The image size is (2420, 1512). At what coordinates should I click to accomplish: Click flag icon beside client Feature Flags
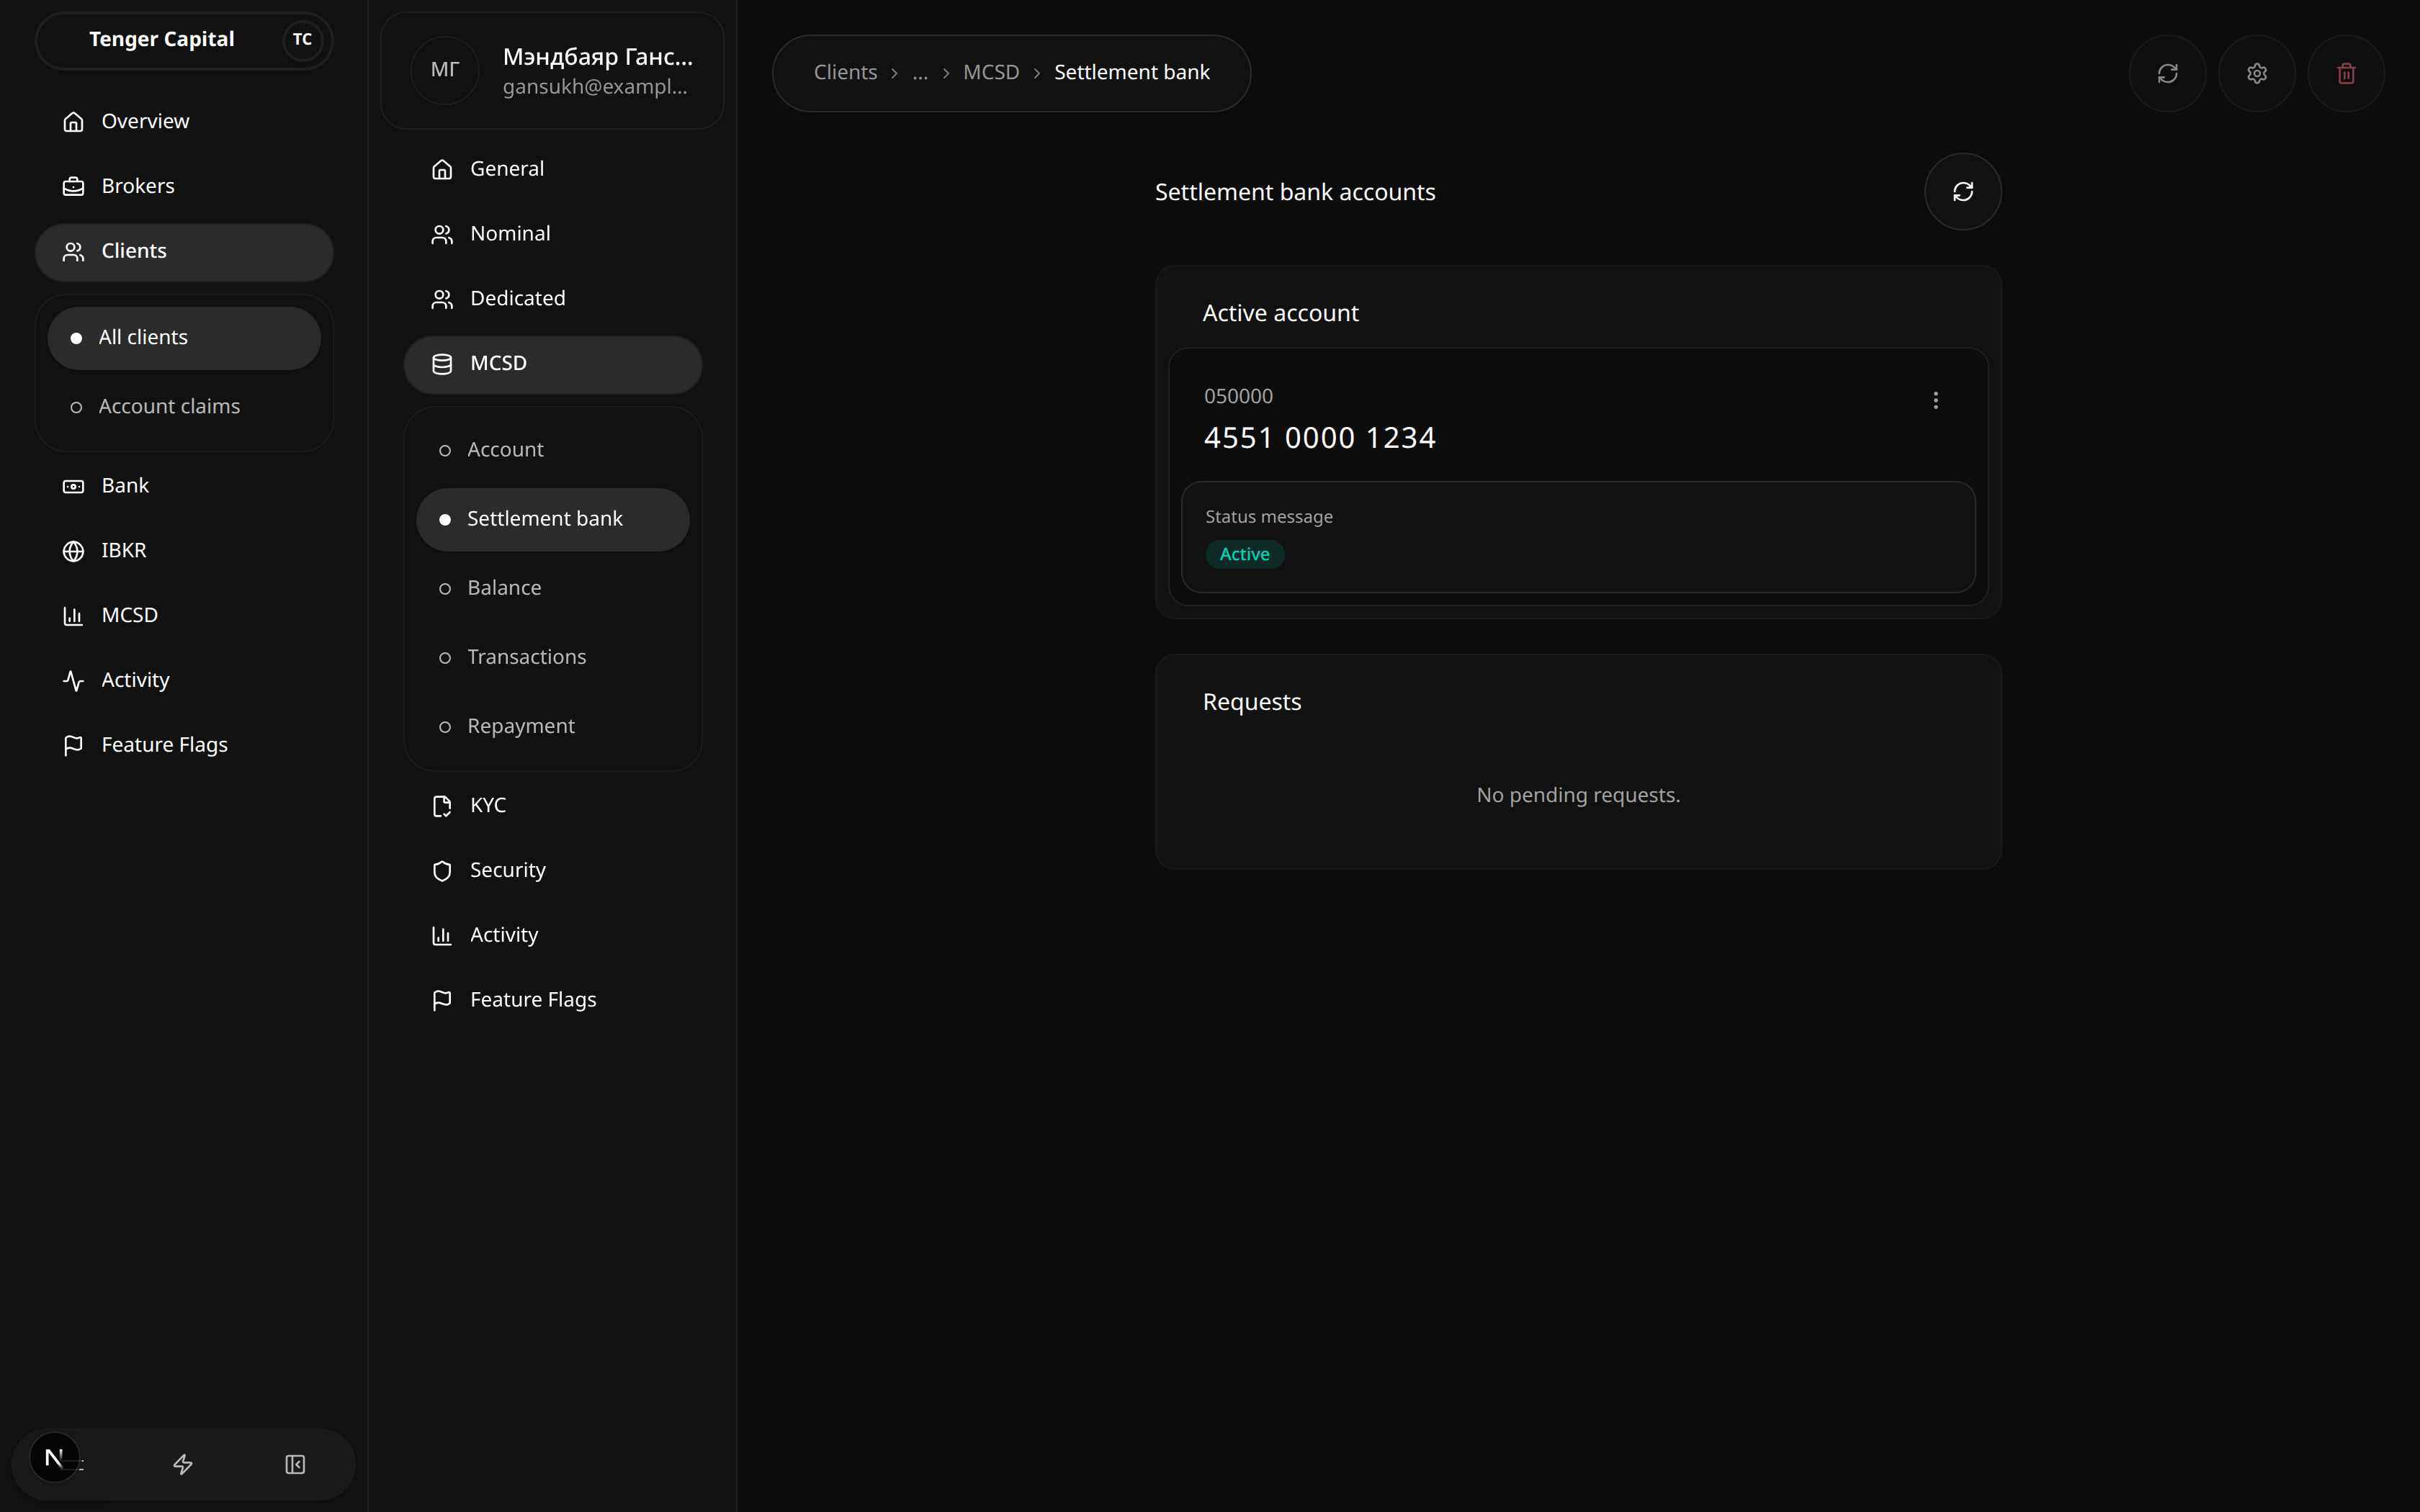tap(442, 1001)
